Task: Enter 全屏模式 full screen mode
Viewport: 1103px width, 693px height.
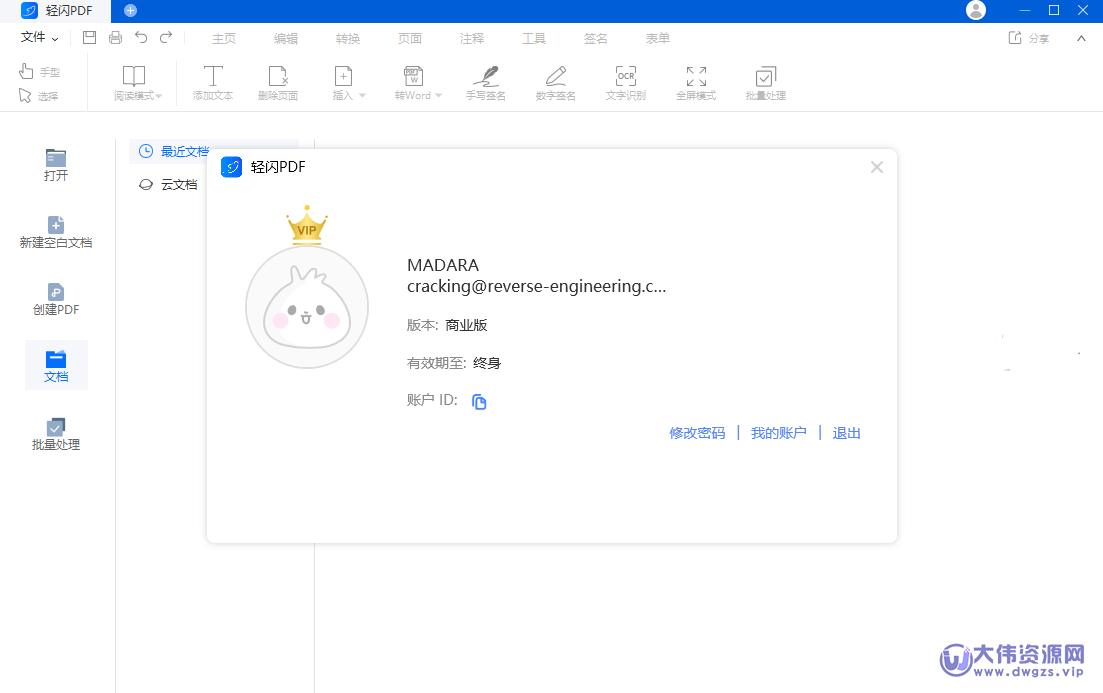Action: pyautogui.click(x=695, y=82)
